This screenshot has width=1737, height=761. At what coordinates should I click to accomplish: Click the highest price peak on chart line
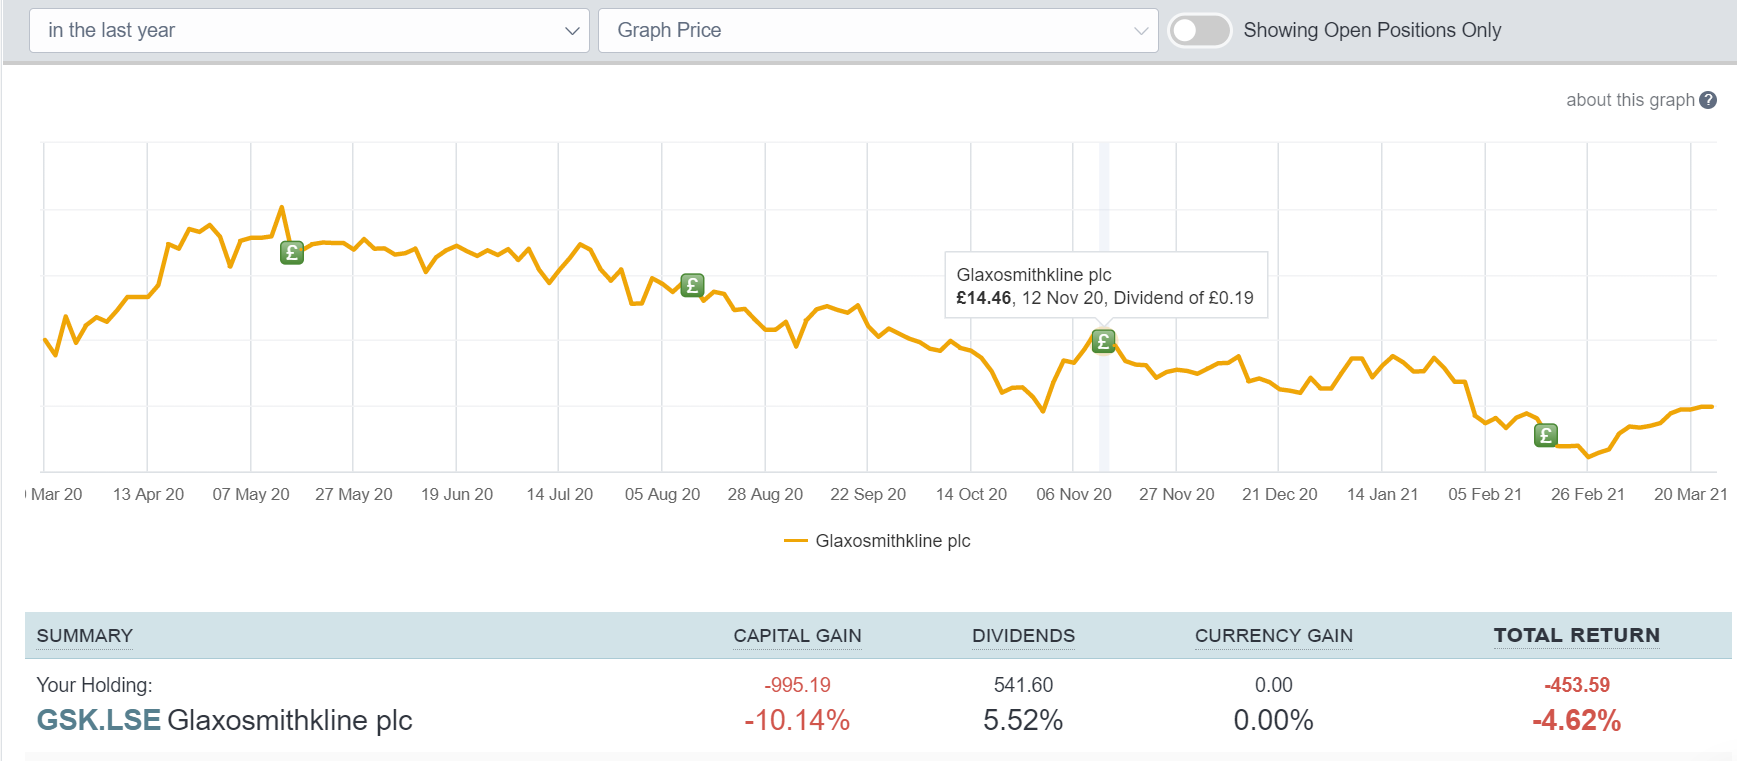tap(282, 207)
